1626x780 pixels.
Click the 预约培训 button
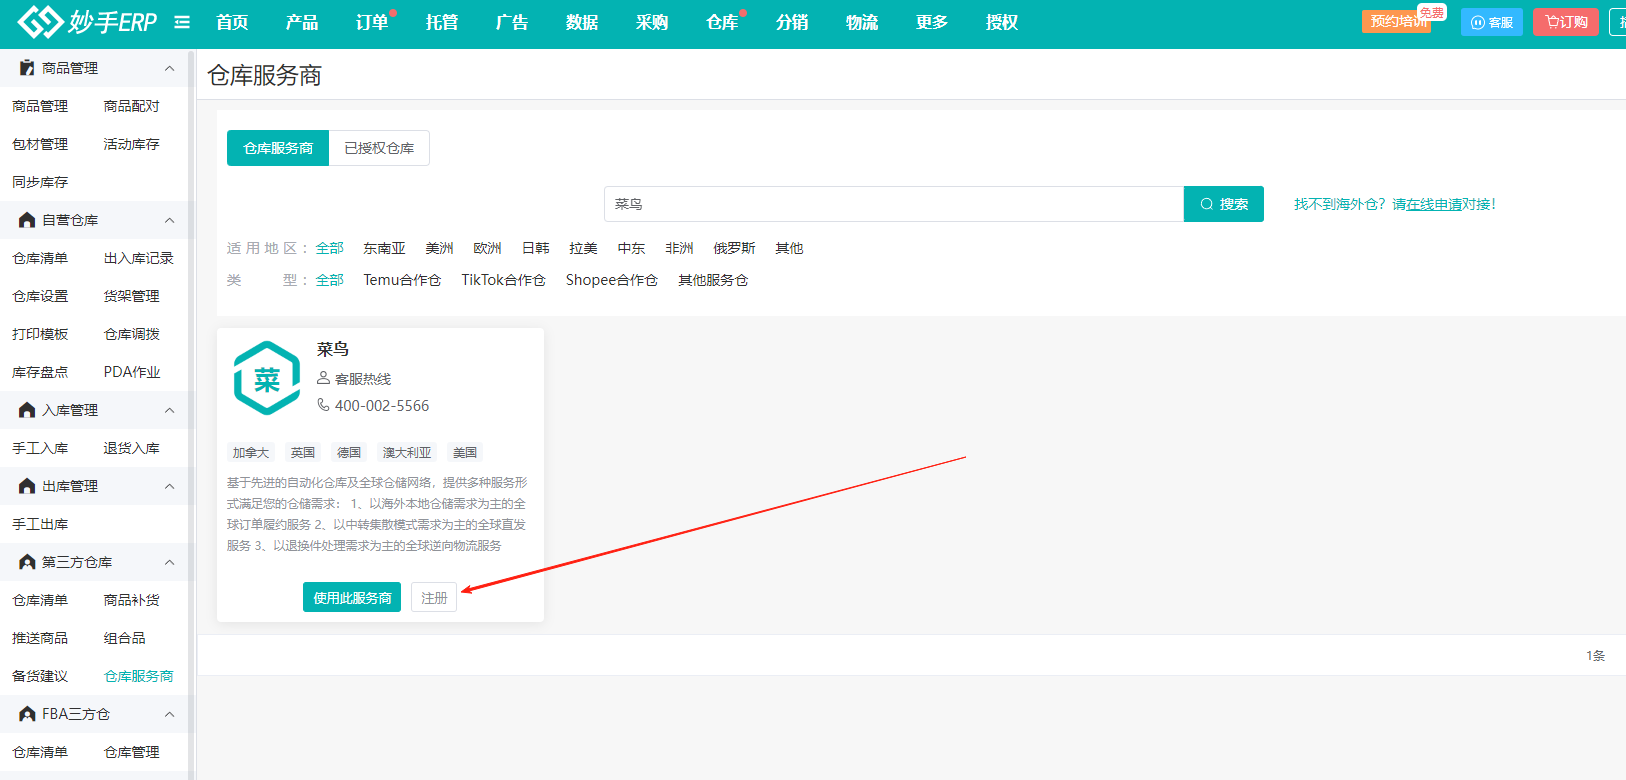[x=1398, y=22]
